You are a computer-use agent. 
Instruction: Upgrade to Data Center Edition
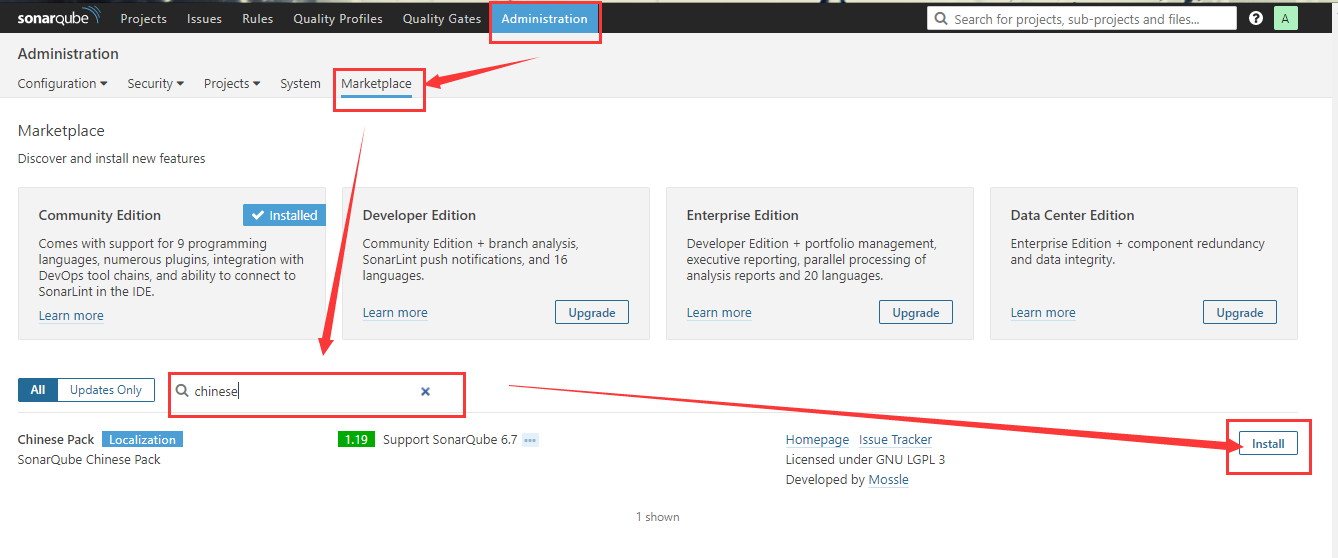click(x=1240, y=312)
